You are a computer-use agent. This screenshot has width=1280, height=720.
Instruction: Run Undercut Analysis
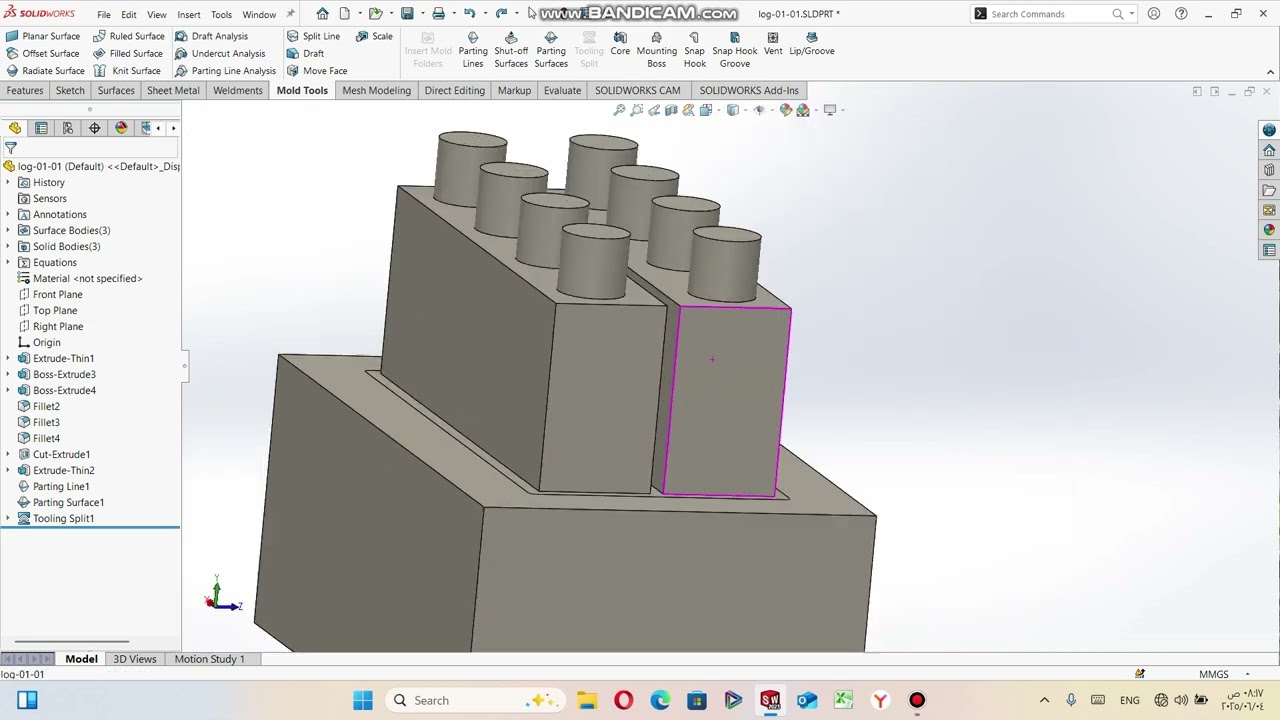click(x=220, y=53)
